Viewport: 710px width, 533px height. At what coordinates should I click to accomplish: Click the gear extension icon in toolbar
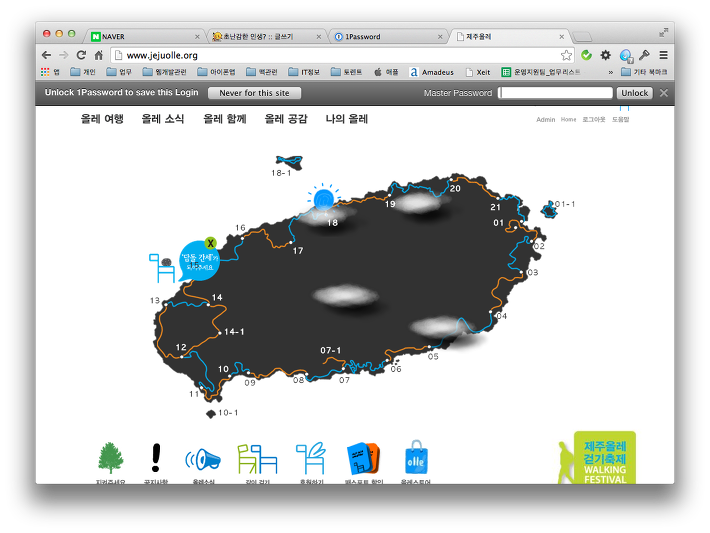(x=605, y=55)
